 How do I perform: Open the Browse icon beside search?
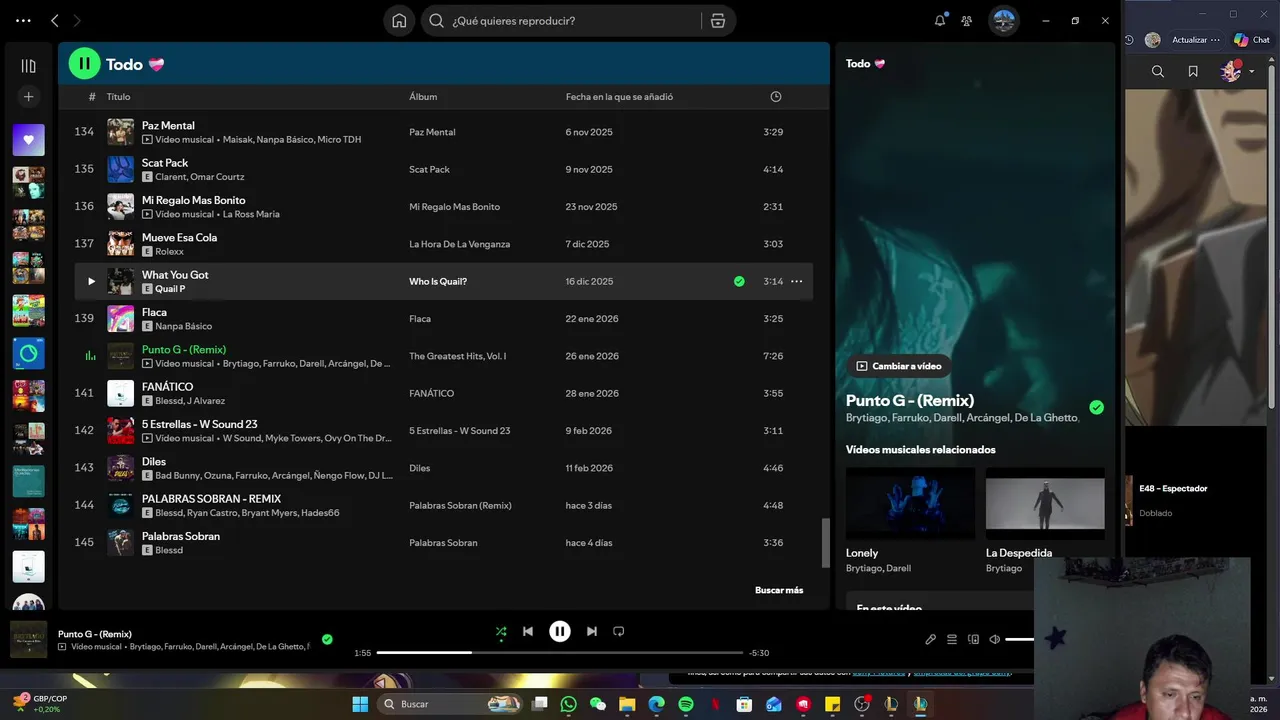718,20
